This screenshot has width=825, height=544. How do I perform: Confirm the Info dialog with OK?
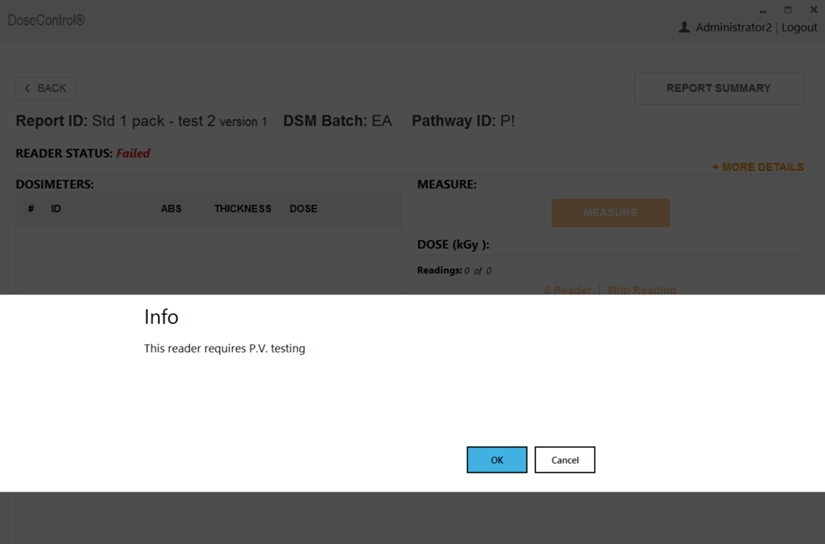497,460
